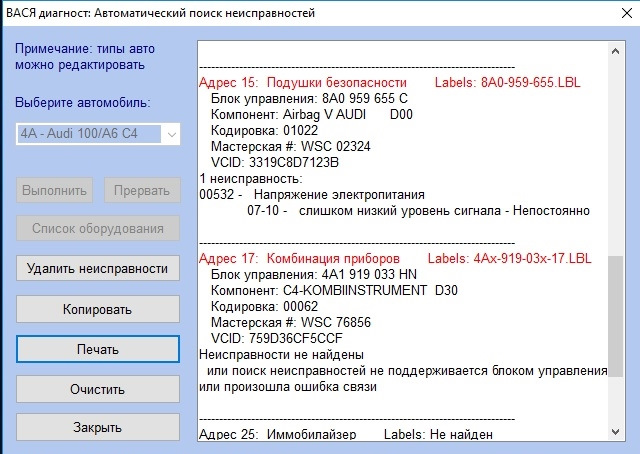
Task: Click the Адрес 25: Иммобилайзер heading
Action: [x=278, y=434]
